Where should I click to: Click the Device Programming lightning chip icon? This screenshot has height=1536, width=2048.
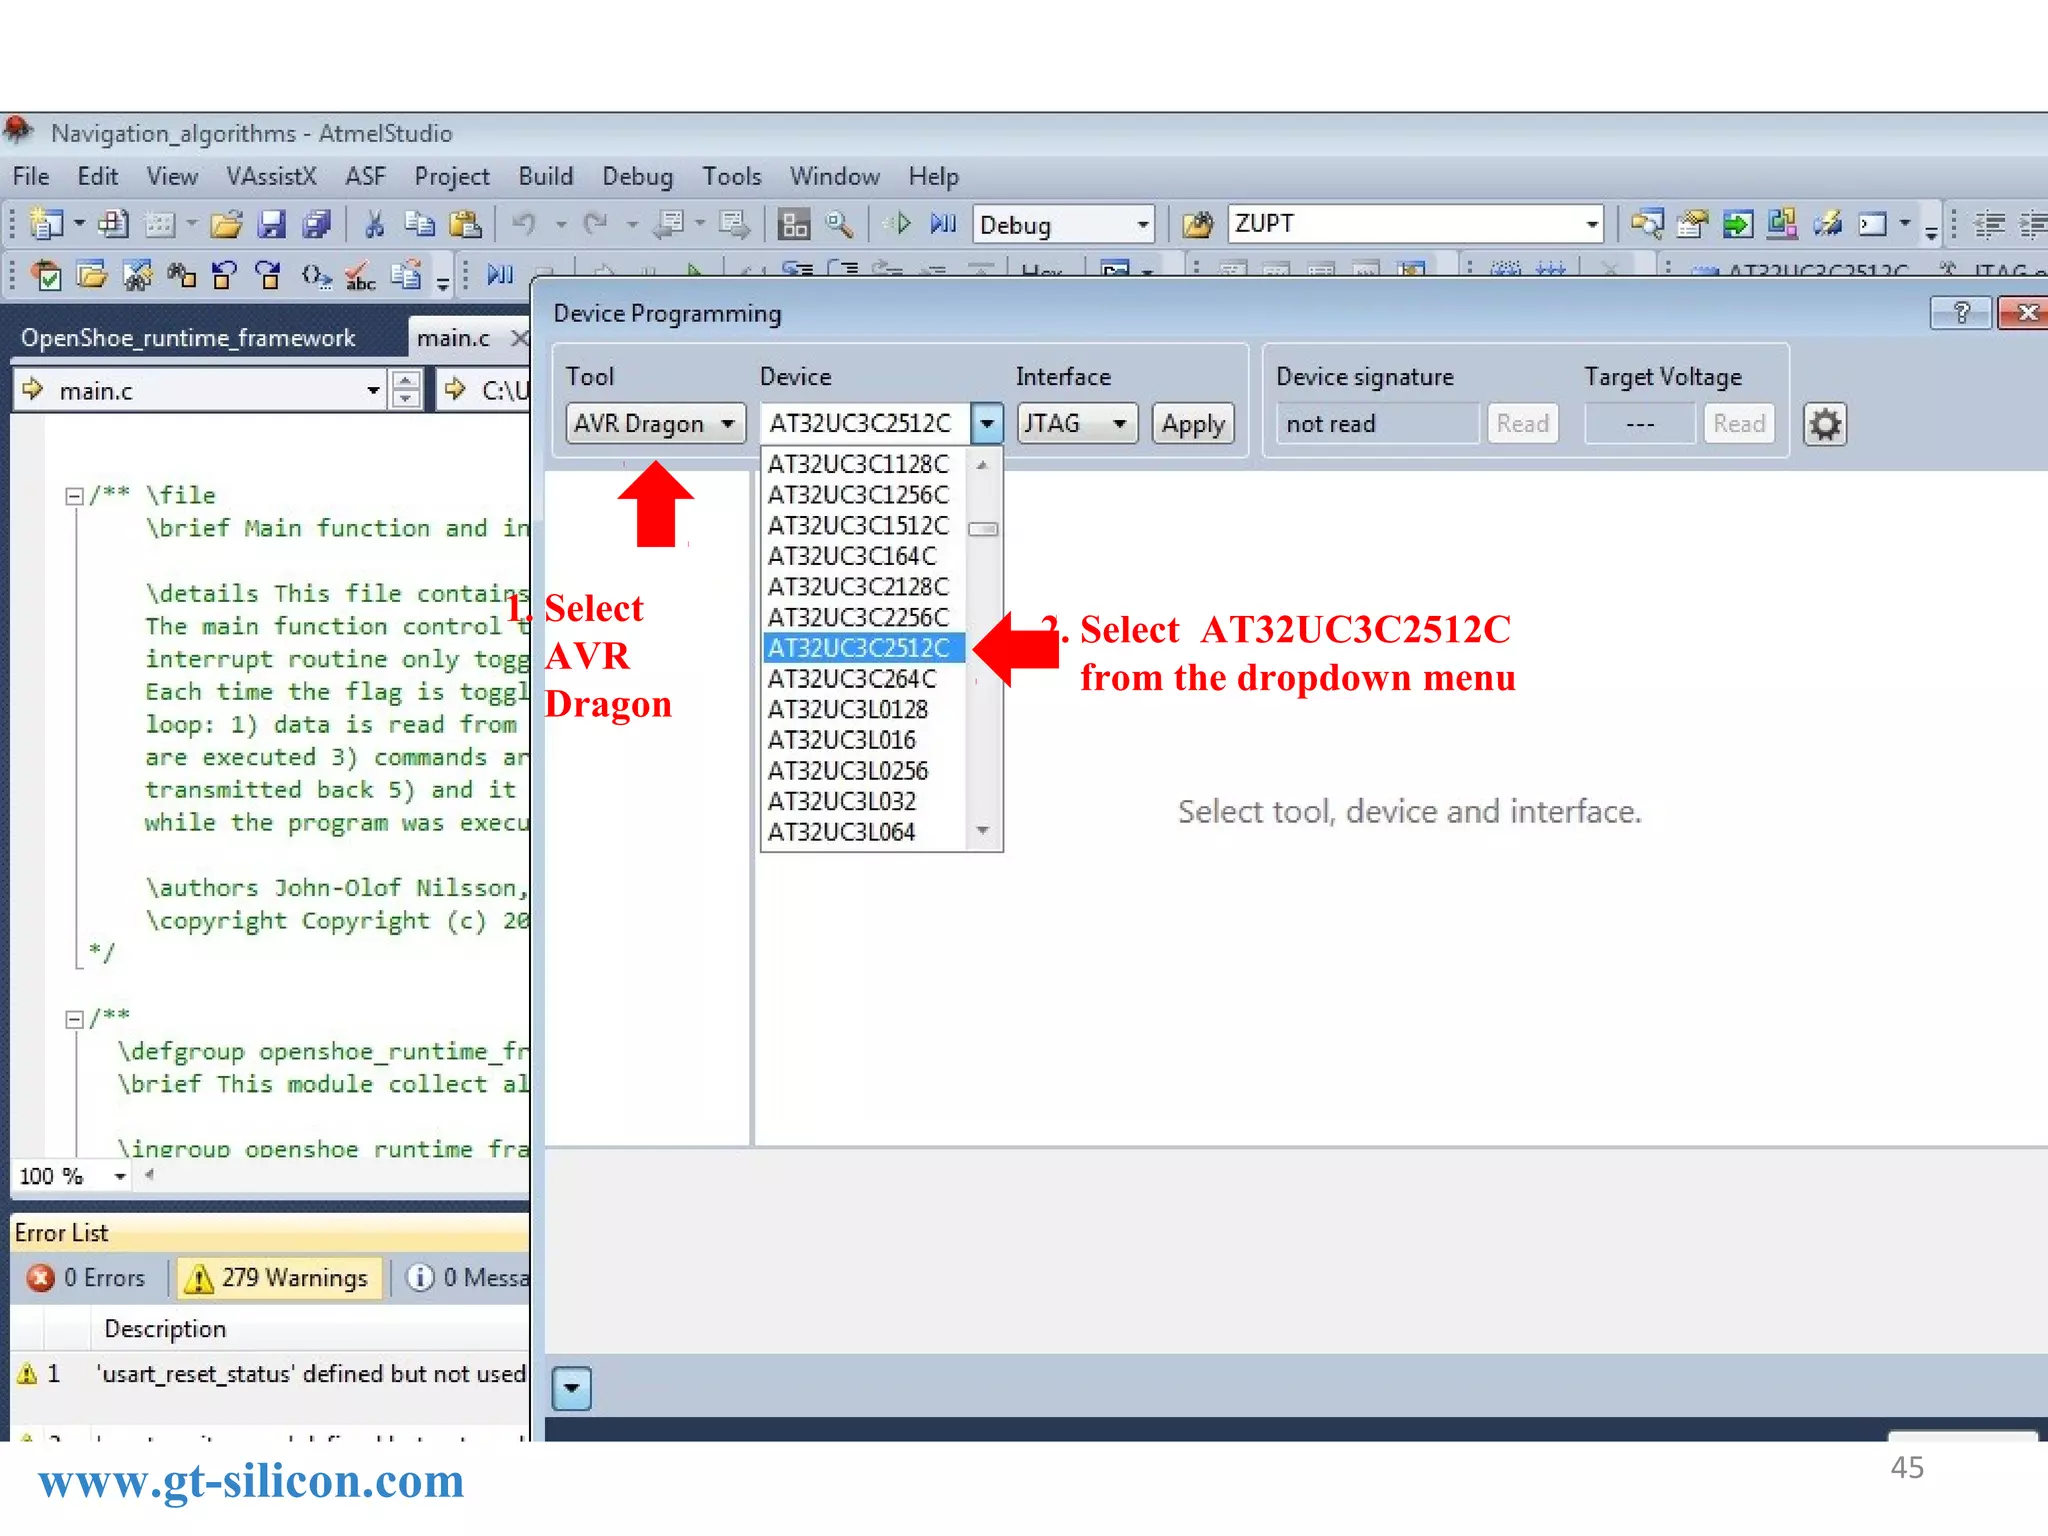pos(1828,224)
